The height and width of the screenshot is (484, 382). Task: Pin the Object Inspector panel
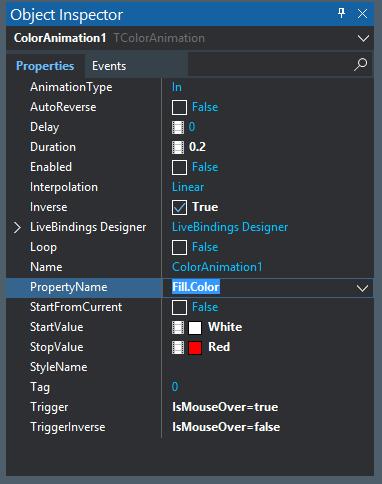click(342, 13)
